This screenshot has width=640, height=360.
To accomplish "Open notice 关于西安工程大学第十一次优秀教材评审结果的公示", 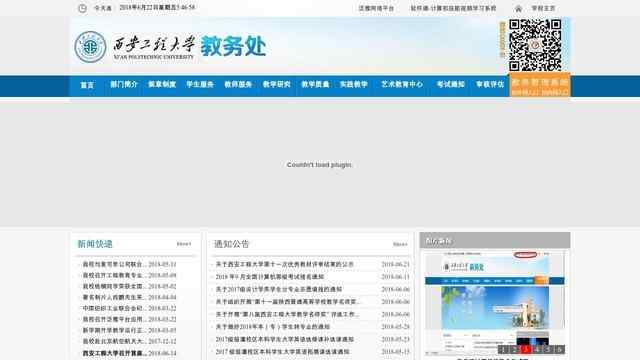I will point(284,264).
